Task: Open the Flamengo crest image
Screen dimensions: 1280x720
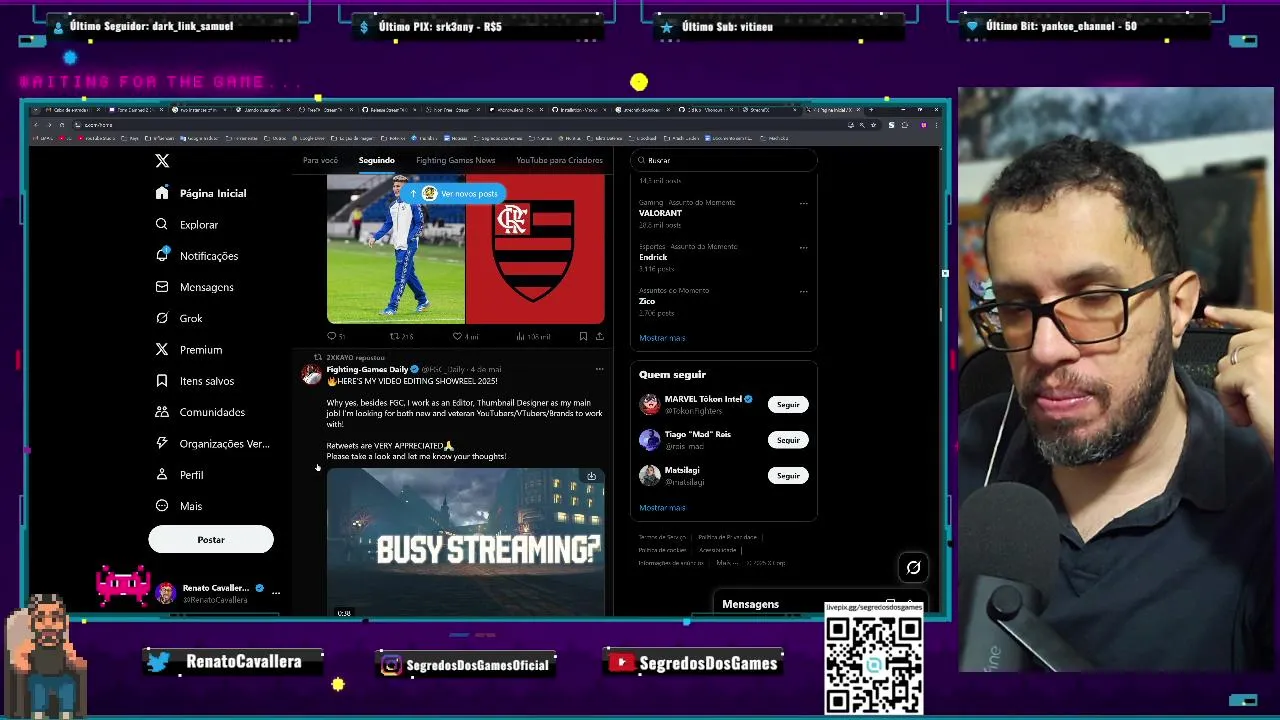Action: [x=535, y=250]
